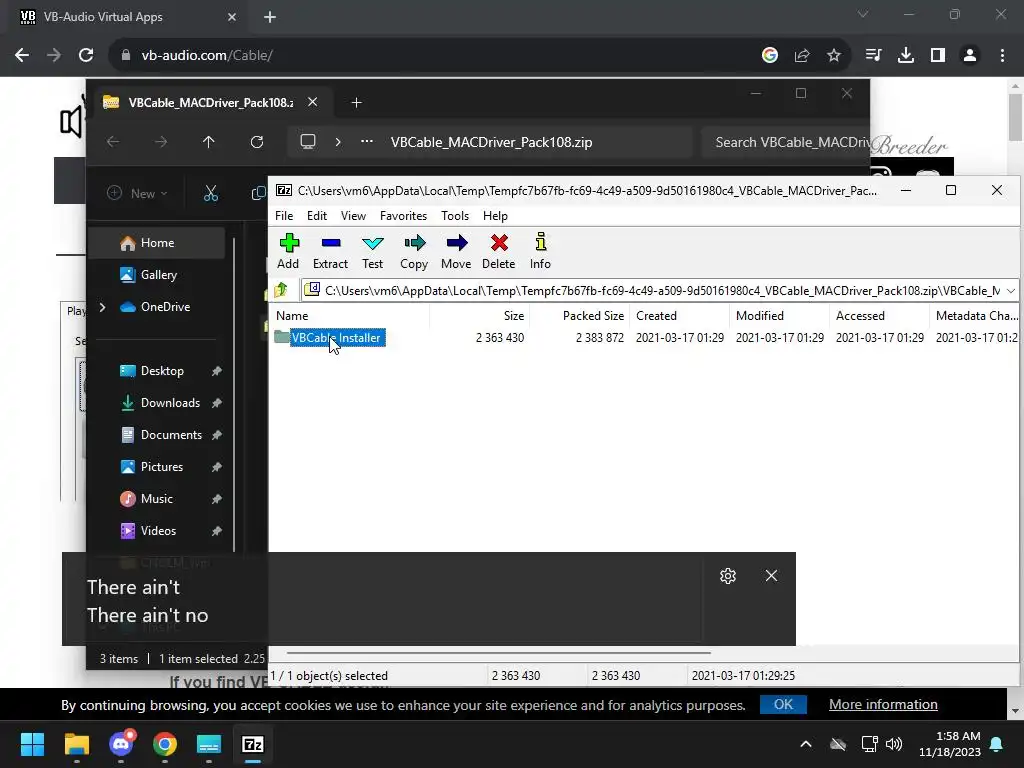This screenshot has width=1024, height=768.
Task: Open the Discord taskbar icon
Action: pyautogui.click(x=121, y=744)
